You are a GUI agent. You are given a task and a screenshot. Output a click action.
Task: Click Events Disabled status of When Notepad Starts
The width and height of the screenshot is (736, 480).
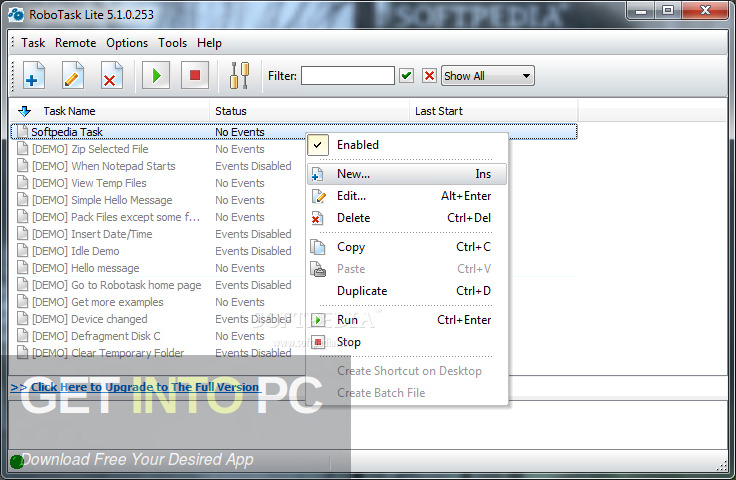(253, 166)
